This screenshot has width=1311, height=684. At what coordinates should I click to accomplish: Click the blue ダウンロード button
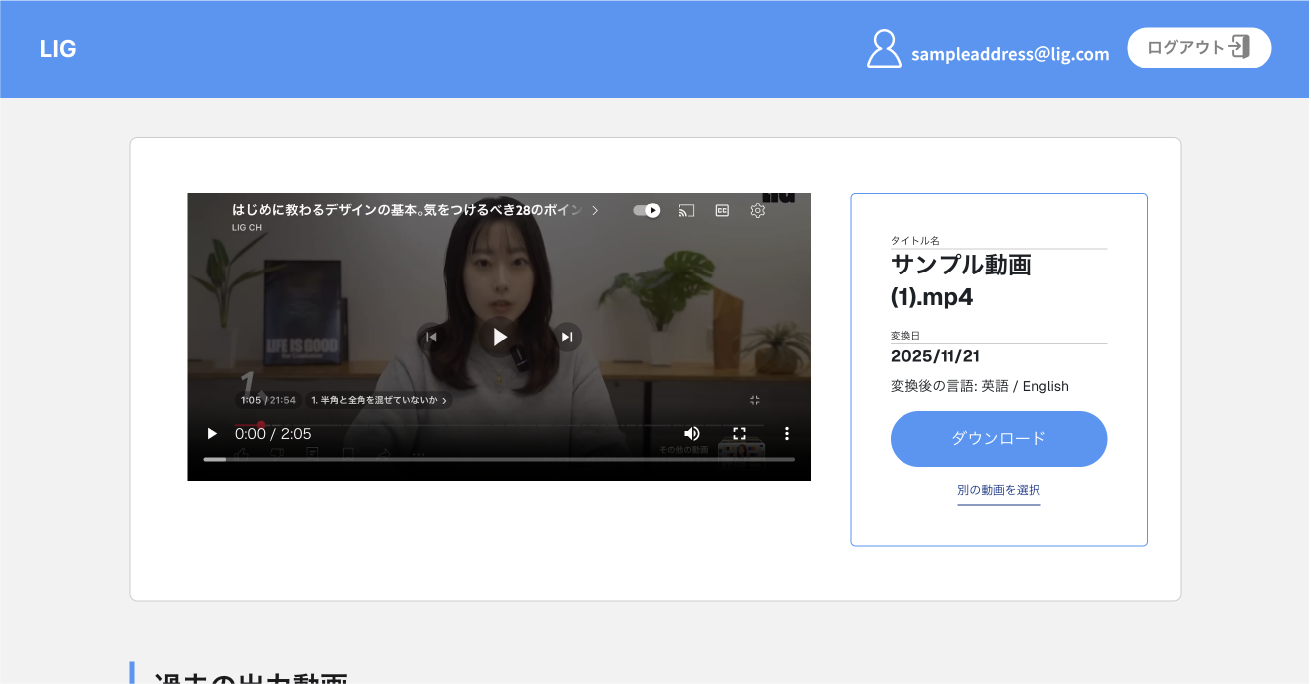tap(998, 438)
